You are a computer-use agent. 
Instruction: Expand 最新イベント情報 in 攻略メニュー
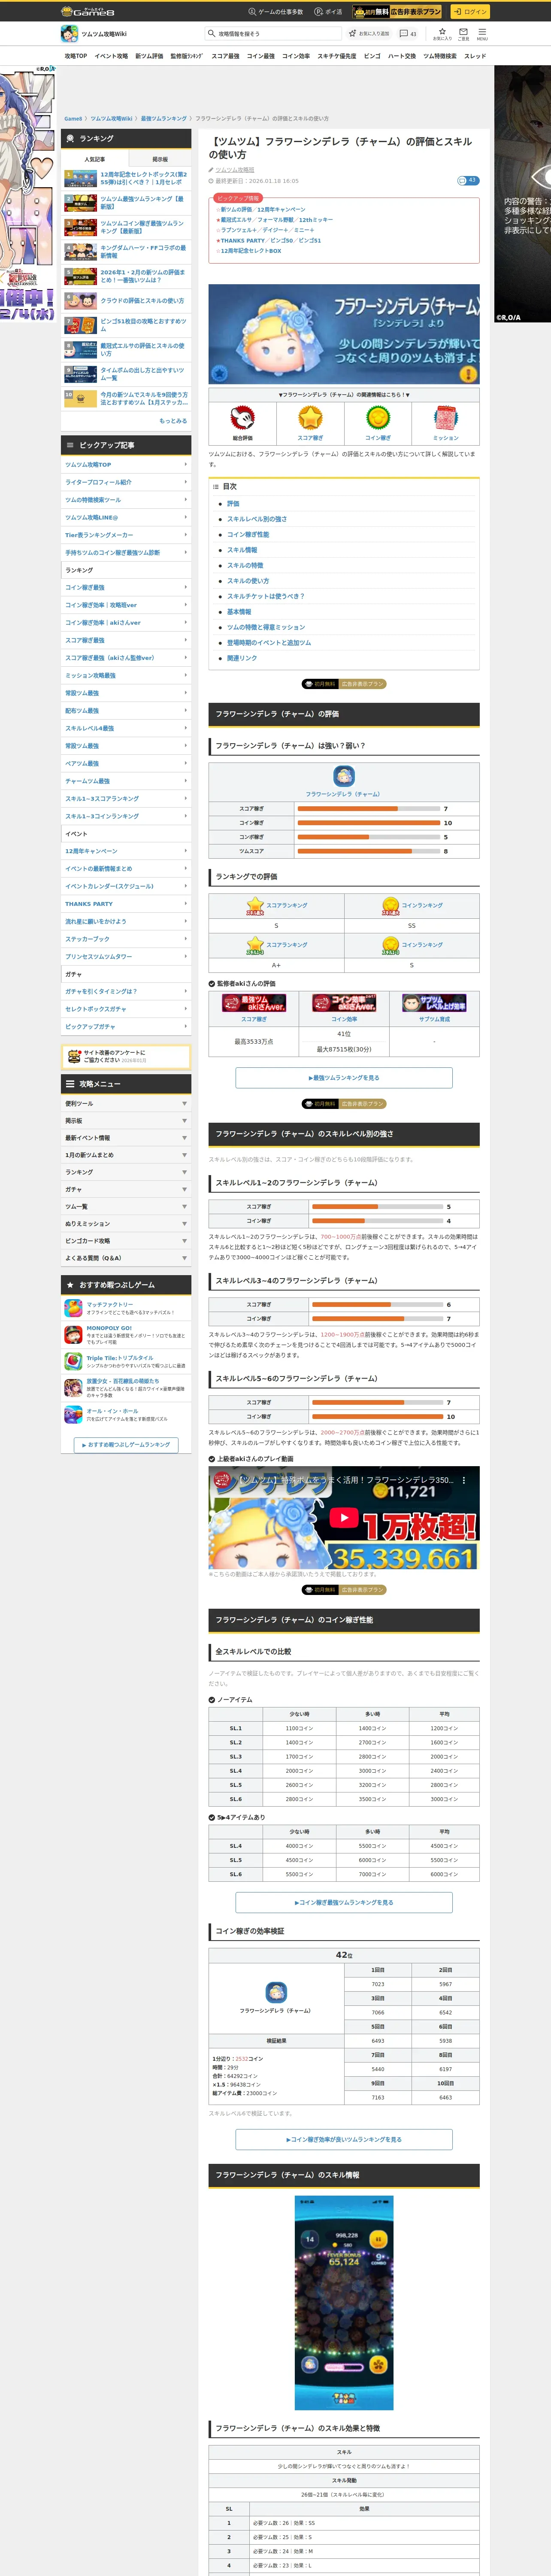(x=126, y=1138)
